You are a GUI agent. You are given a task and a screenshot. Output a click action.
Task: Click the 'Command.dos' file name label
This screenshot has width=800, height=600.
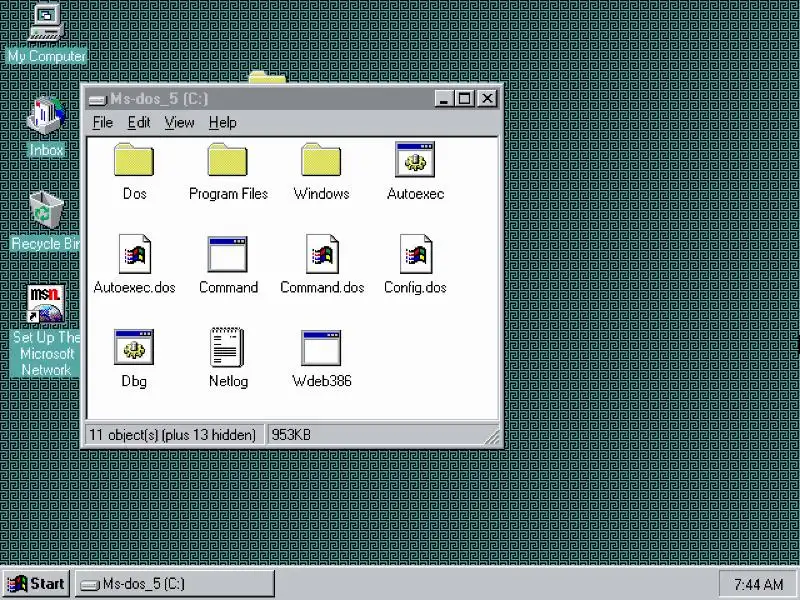tap(322, 287)
